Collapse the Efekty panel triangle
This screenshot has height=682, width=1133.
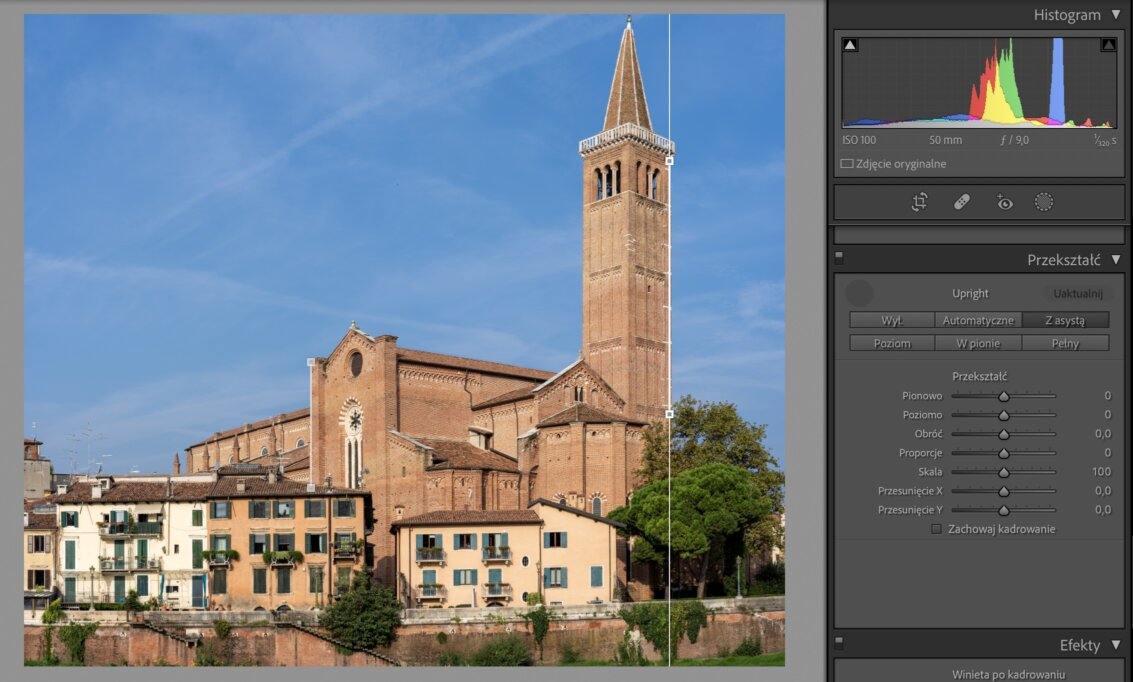point(1116,646)
